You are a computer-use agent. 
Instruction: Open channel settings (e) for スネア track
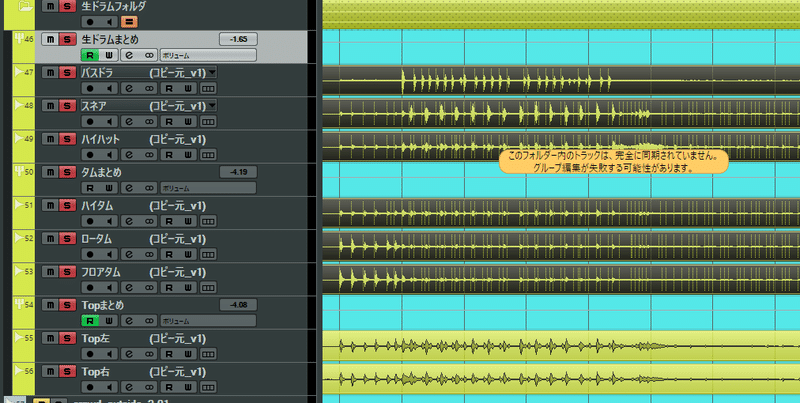[130, 121]
